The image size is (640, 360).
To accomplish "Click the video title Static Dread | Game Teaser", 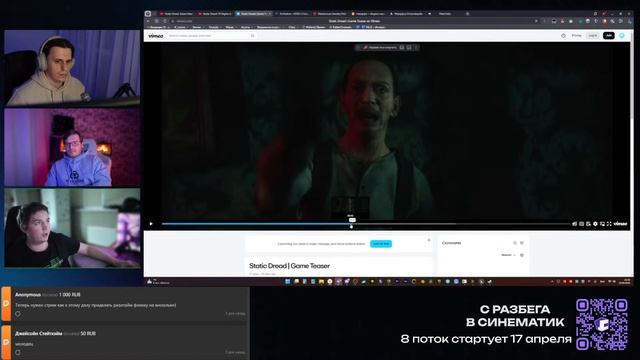I will [x=289, y=266].
